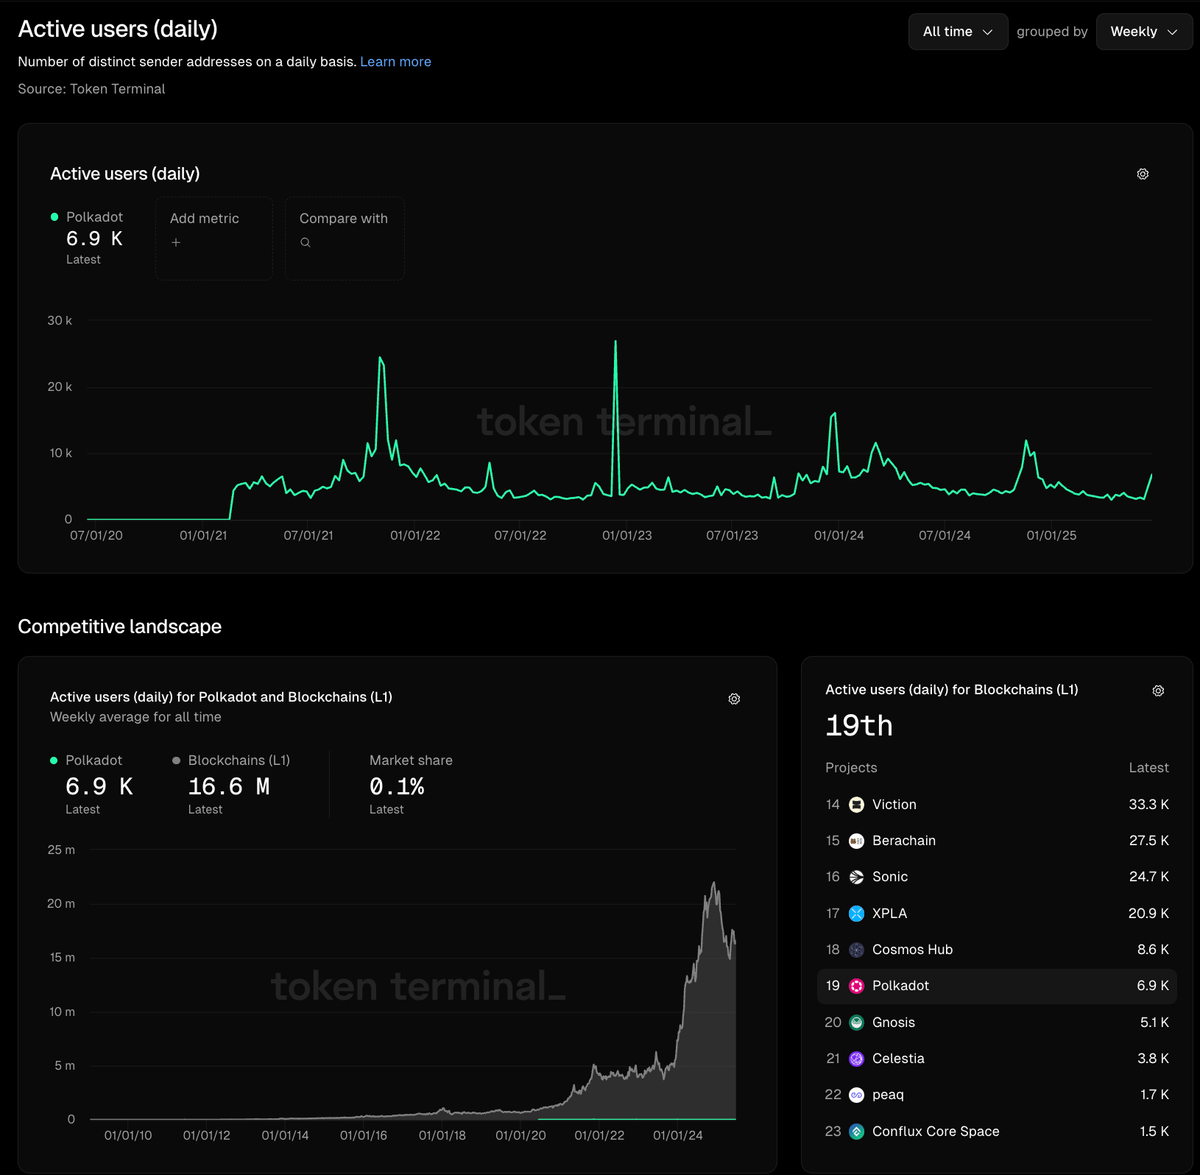Screen dimensions: 1200x1175
Task: Select the Polkadot logo in ranking list
Action: coord(856,986)
